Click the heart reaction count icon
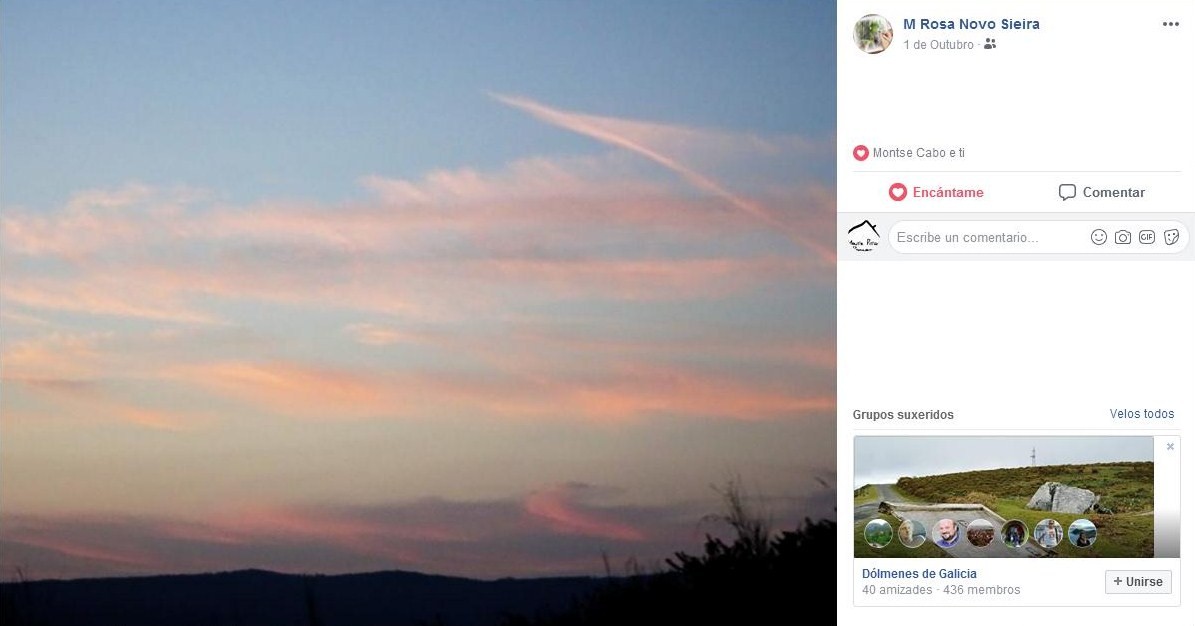Image resolution: width=1195 pixels, height=626 pixels. coord(860,153)
